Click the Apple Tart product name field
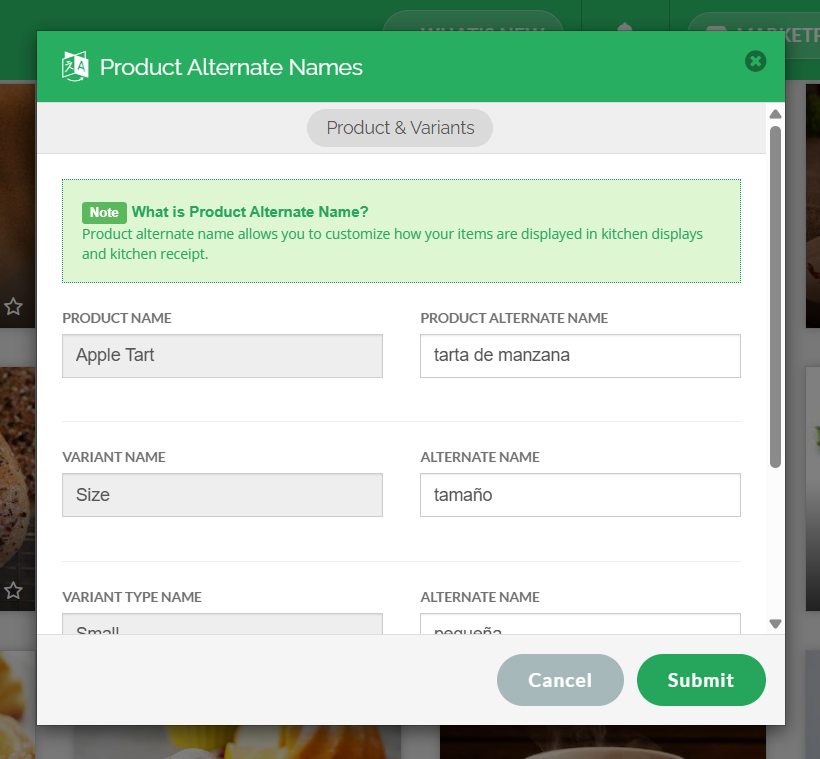820x759 pixels. [x=222, y=356]
